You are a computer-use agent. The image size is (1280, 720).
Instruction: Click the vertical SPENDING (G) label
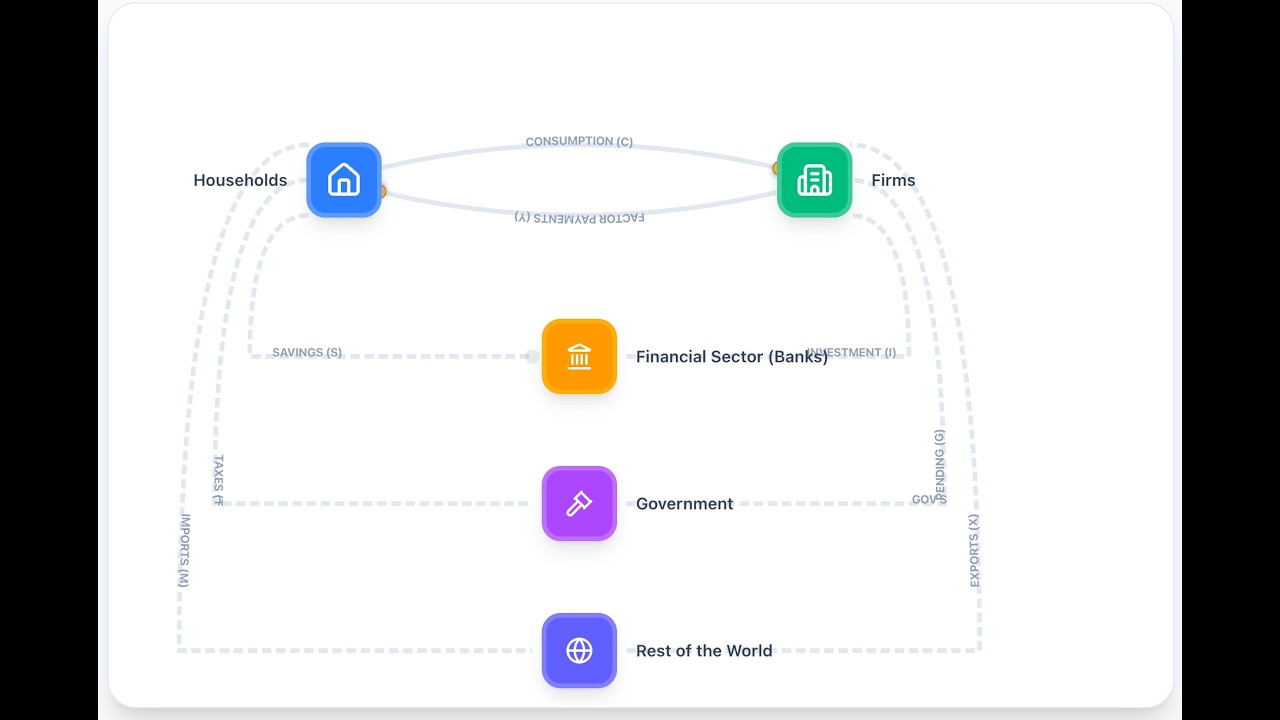pyautogui.click(x=939, y=464)
